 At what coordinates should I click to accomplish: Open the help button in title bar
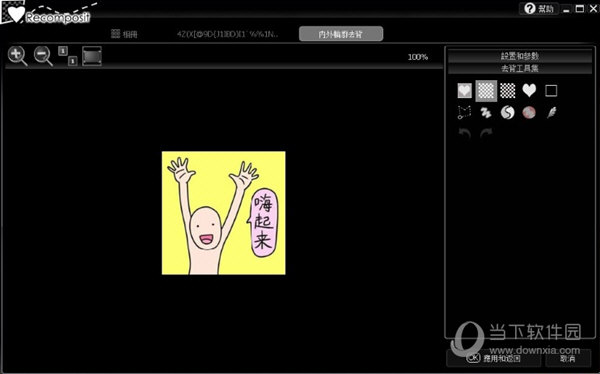(539, 8)
